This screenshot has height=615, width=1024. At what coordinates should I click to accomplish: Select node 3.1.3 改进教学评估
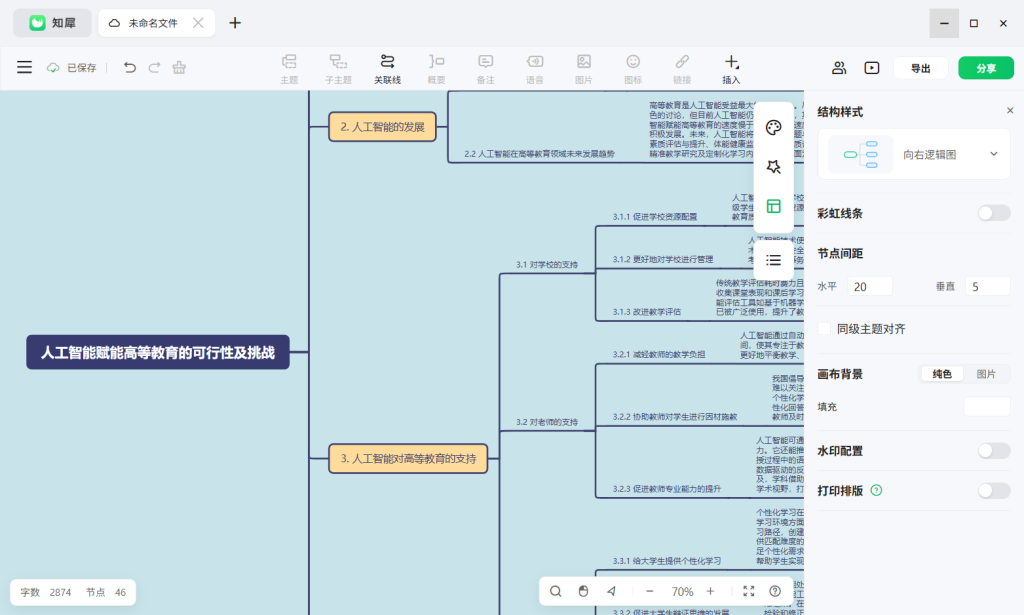point(647,312)
